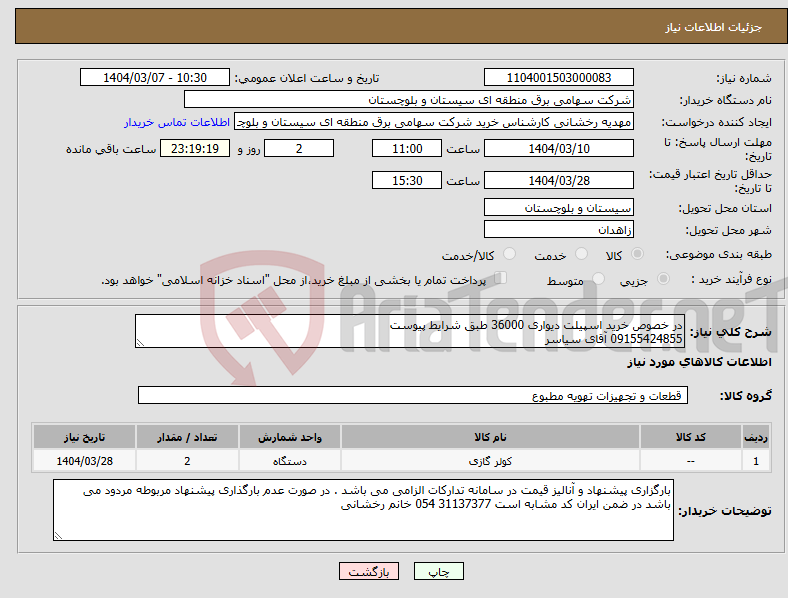The height and width of the screenshot is (598, 788).
Task: Click the goods code cell showing --
Action: point(691,461)
